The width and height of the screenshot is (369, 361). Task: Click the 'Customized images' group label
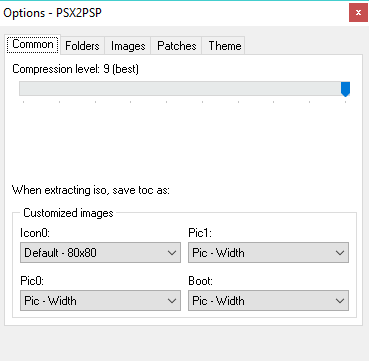click(x=68, y=213)
